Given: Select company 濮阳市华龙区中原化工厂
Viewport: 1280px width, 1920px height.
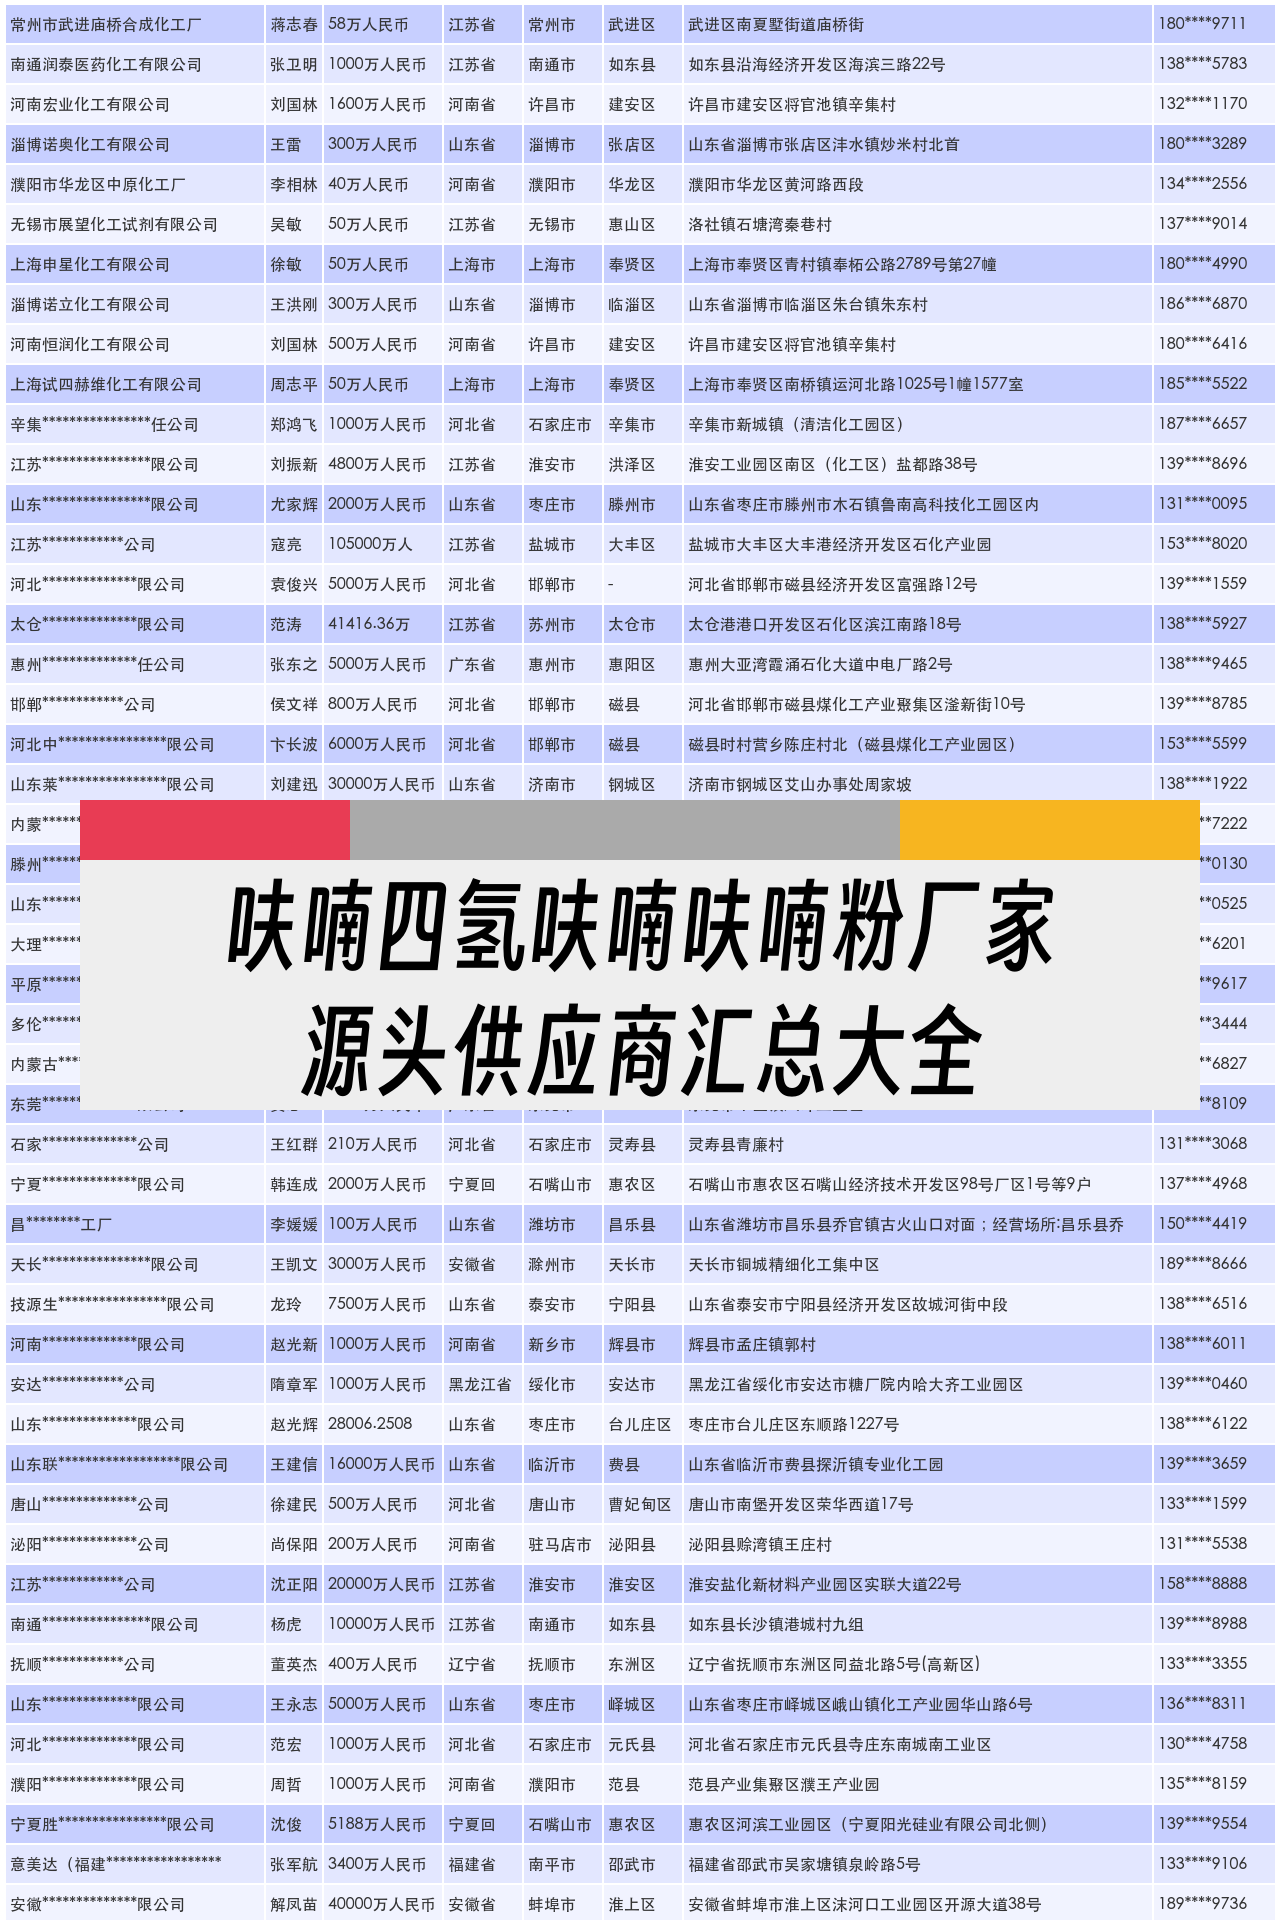Looking at the screenshot, I should pos(98,184).
